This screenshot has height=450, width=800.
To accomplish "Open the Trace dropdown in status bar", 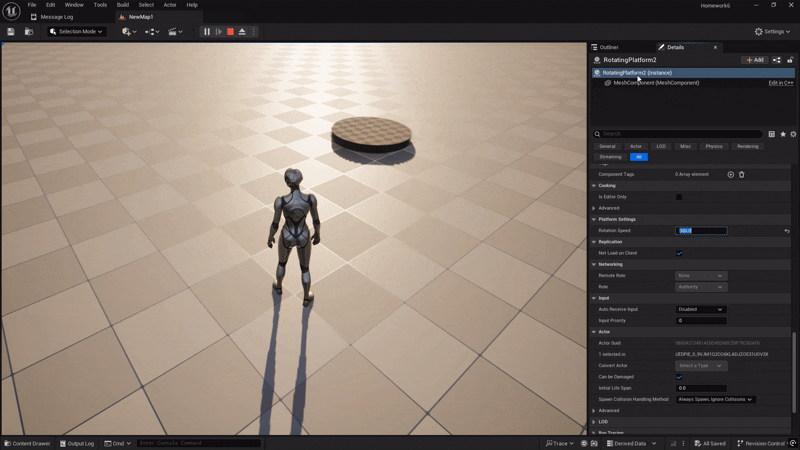I will [560, 443].
